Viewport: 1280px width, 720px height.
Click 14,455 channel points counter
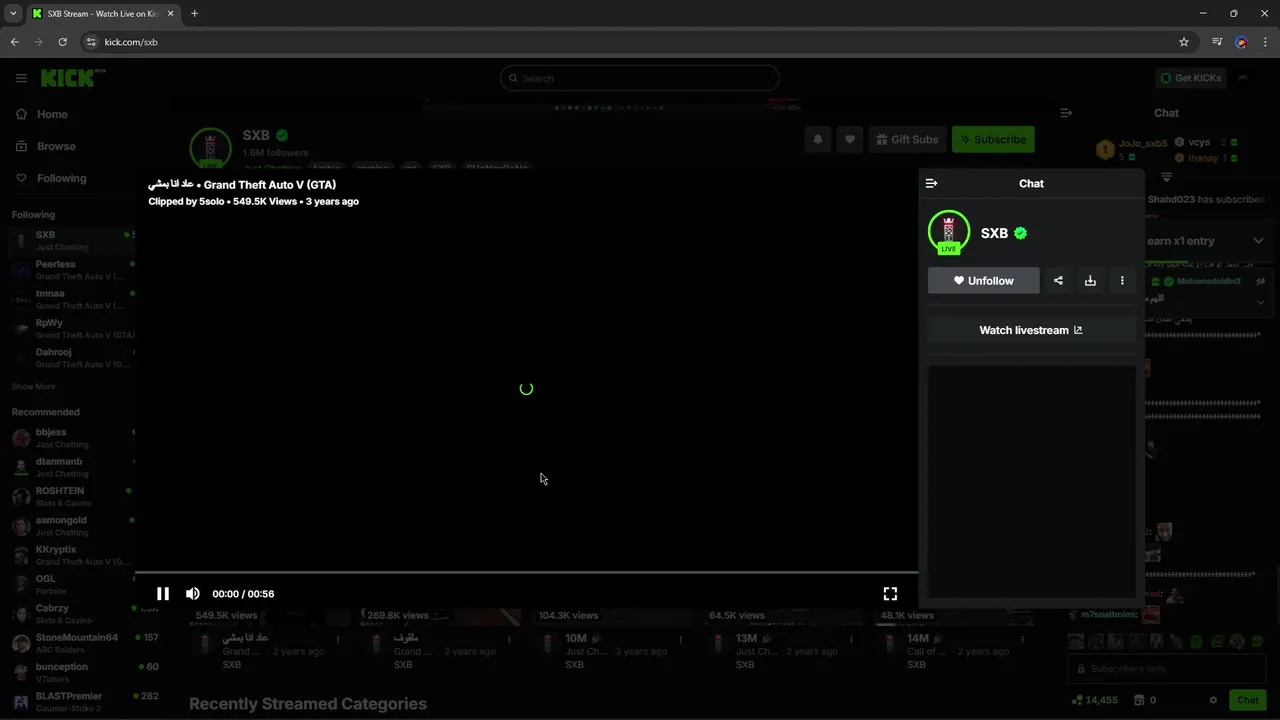click(x=1094, y=700)
